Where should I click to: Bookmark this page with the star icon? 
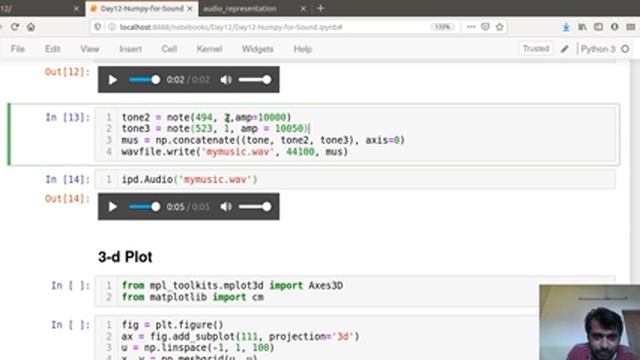click(x=500, y=27)
